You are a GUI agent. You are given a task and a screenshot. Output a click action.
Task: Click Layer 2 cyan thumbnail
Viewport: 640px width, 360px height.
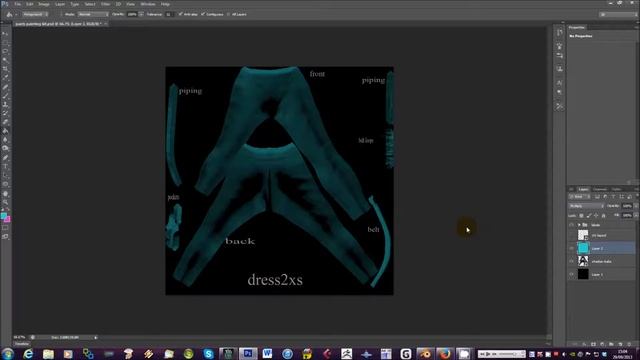pos(583,248)
